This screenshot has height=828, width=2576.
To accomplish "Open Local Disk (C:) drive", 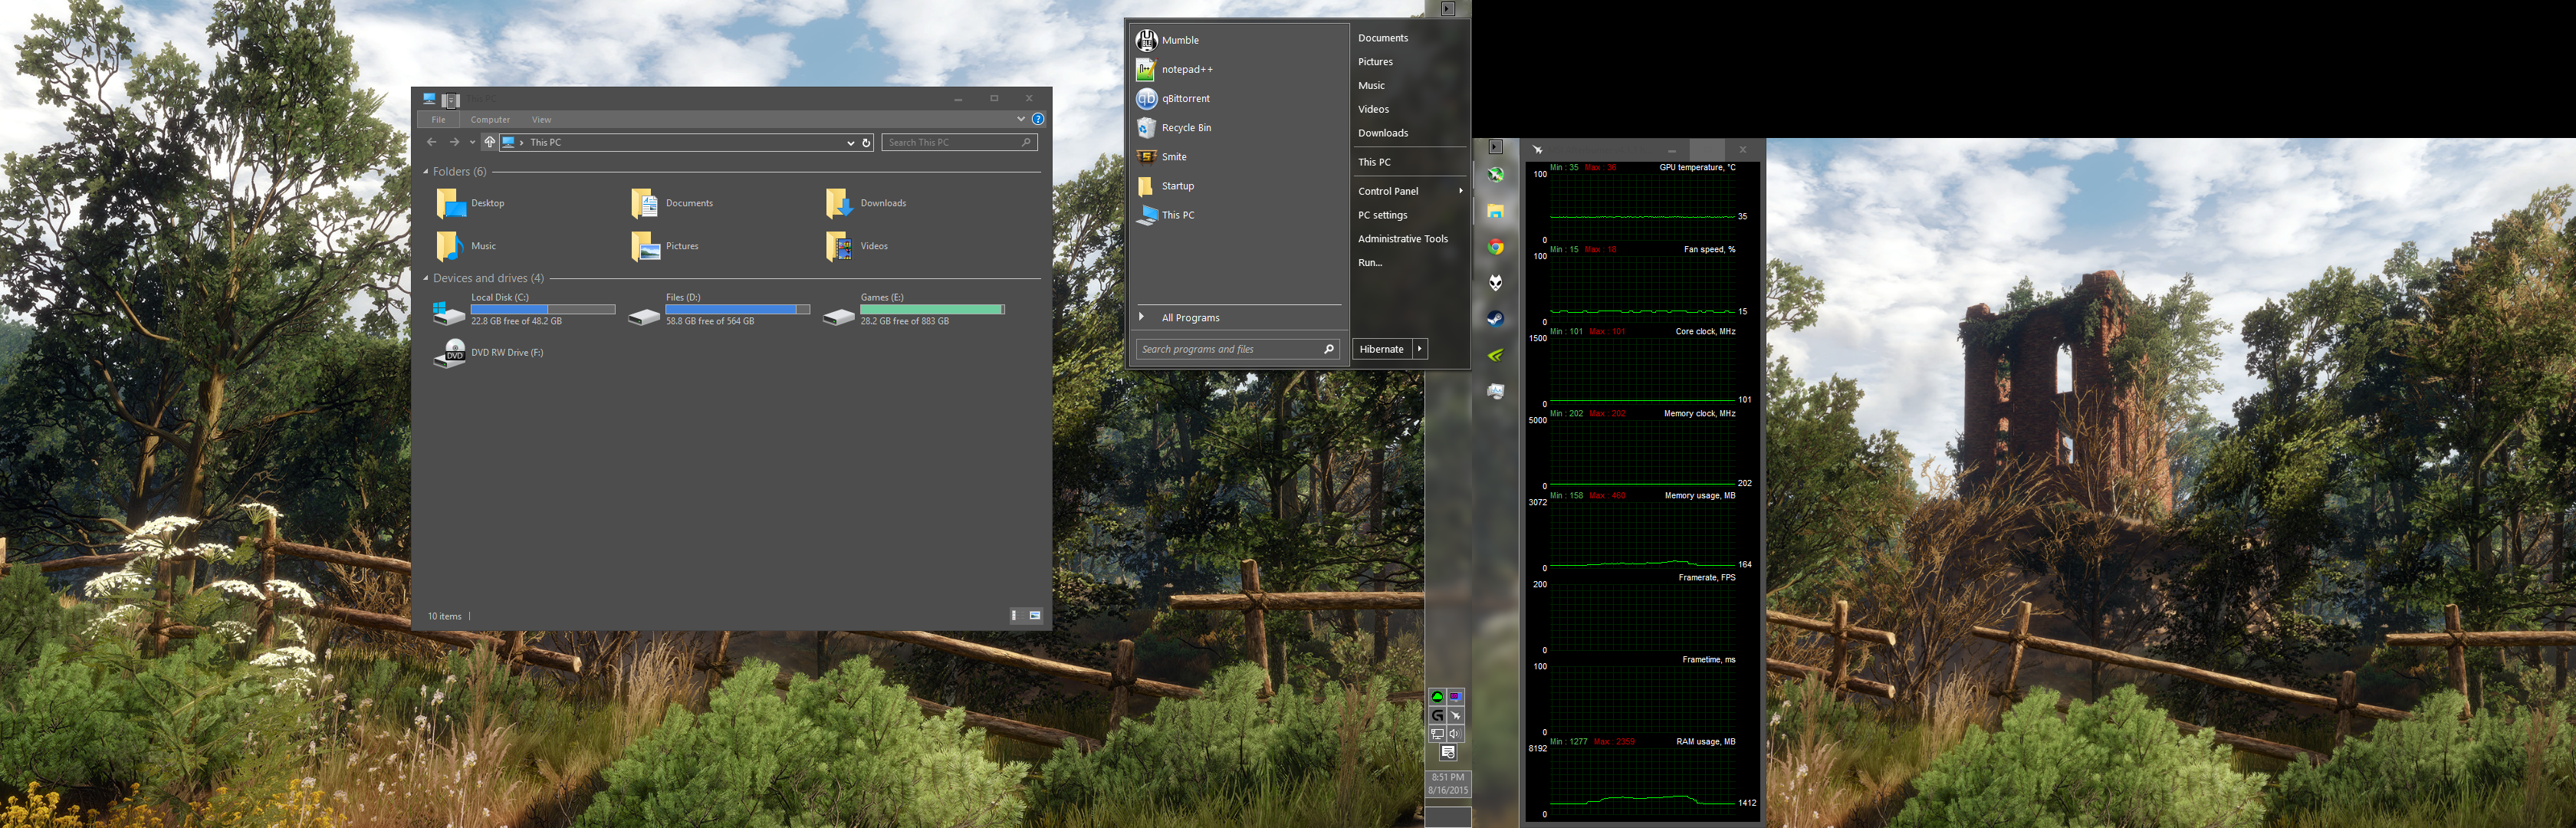I will 524,309.
